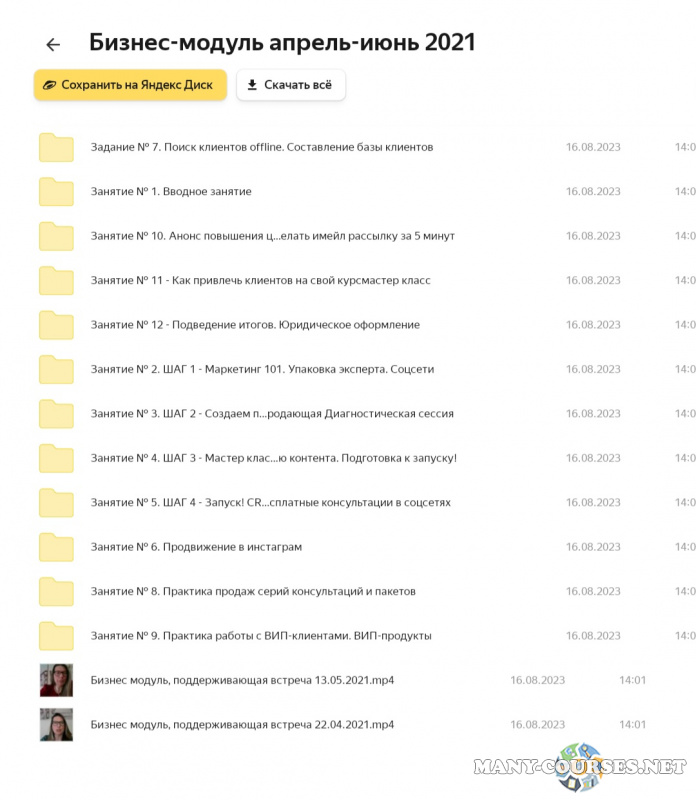Open Занятие № 12 folder icon

tap(56, 325)
